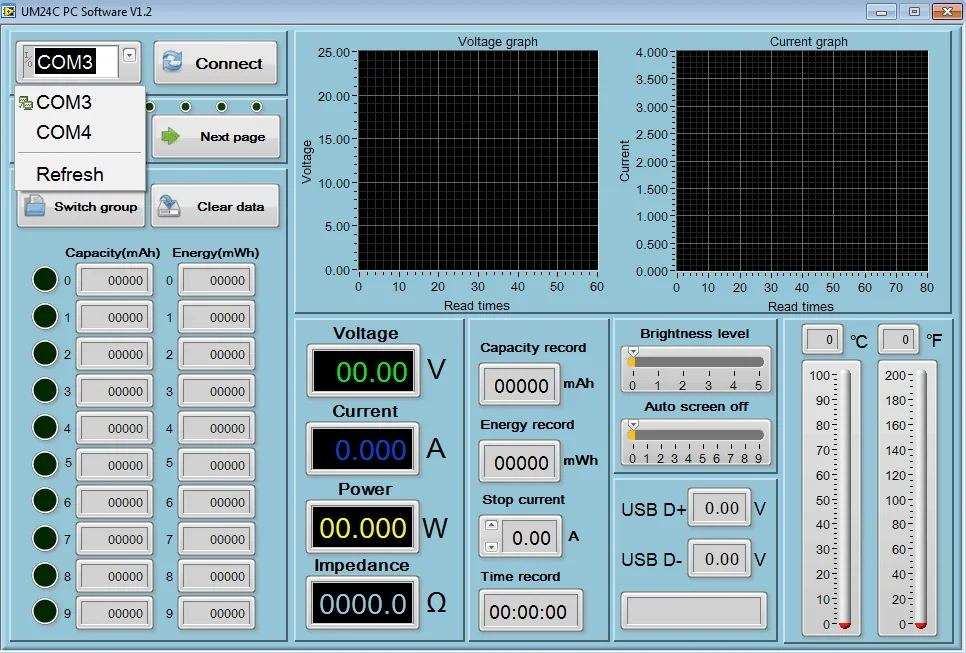The height and width of the screenshot is (653, 966).
Task: Click the Clear data download icon
Action: pyautogui.click(x=169, y=206)
